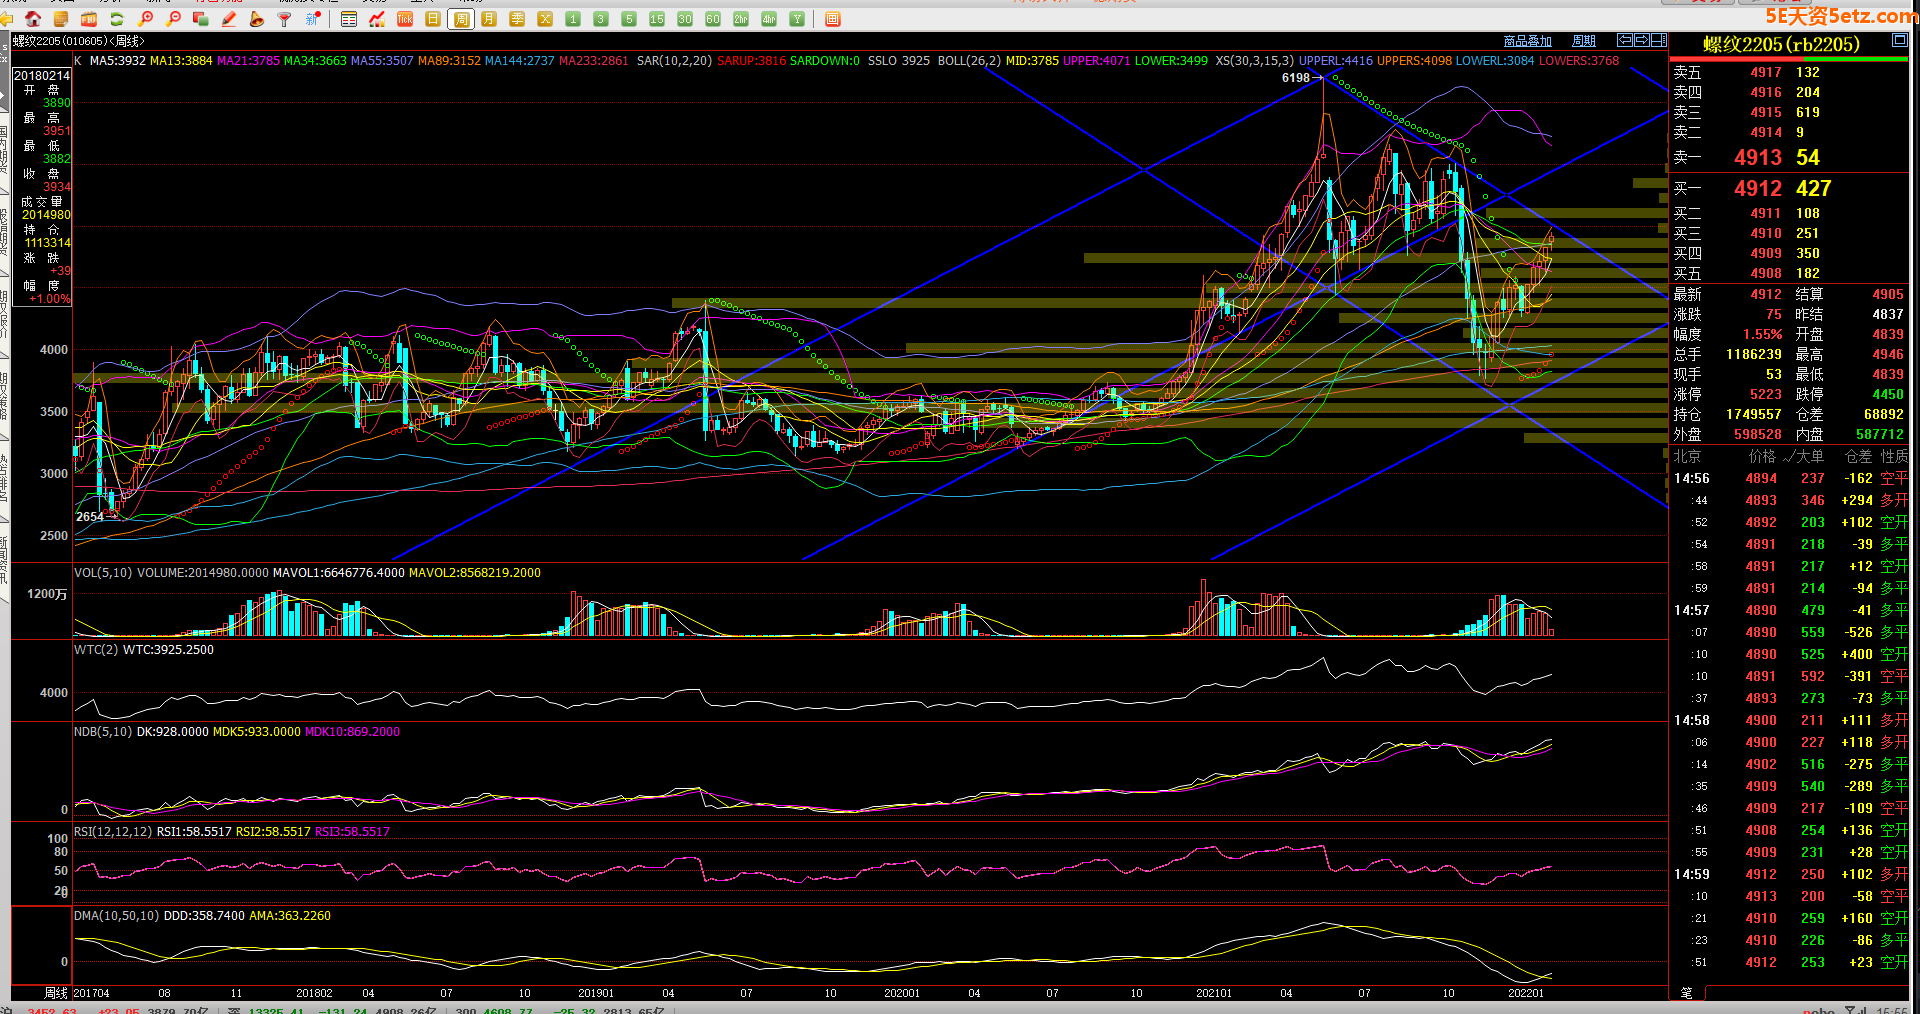Screen dimensions: 1920x1014
Task: Open the Tick chart view icon
Action: pyautogui.click(x=405, y=19)
